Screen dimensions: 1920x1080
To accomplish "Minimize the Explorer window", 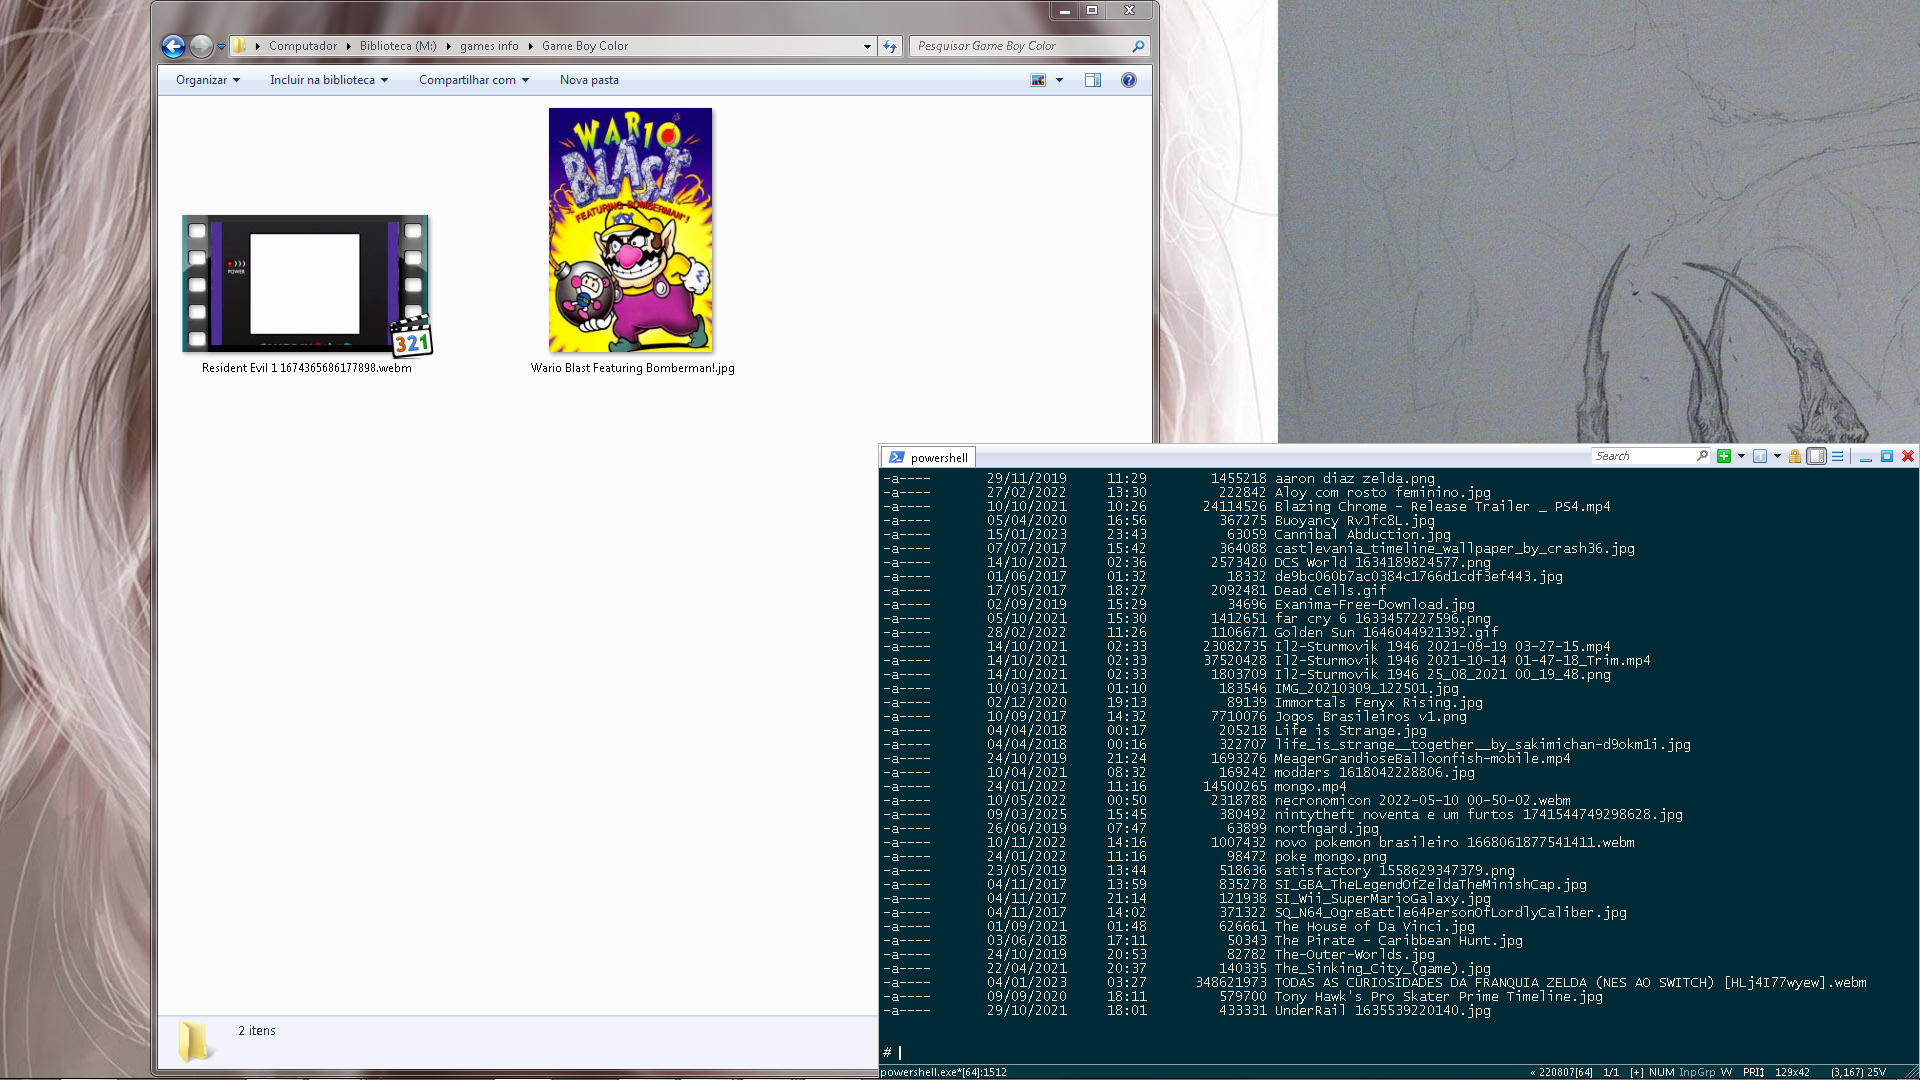I will [1065, 10].
